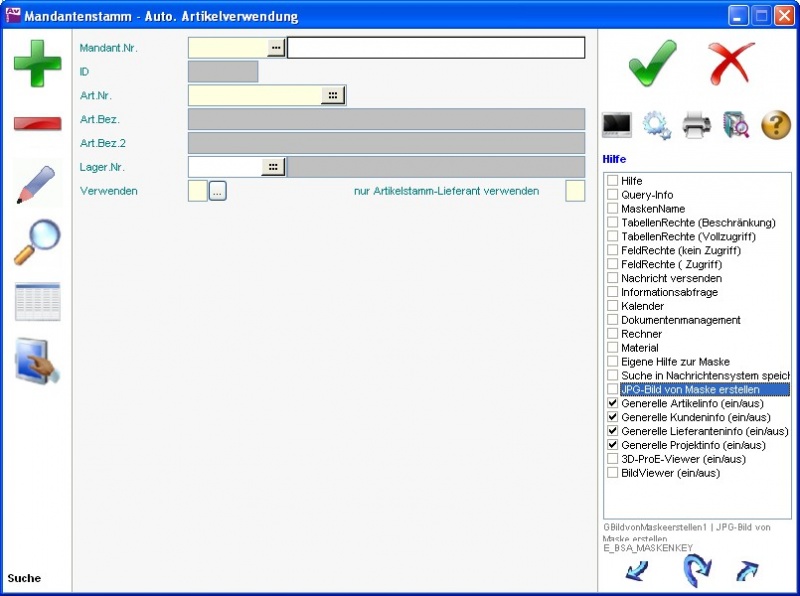The height and width of the screenshot is (596, 800).
Task: Open search with the magnifying glass icon
Action: [37, 242]
